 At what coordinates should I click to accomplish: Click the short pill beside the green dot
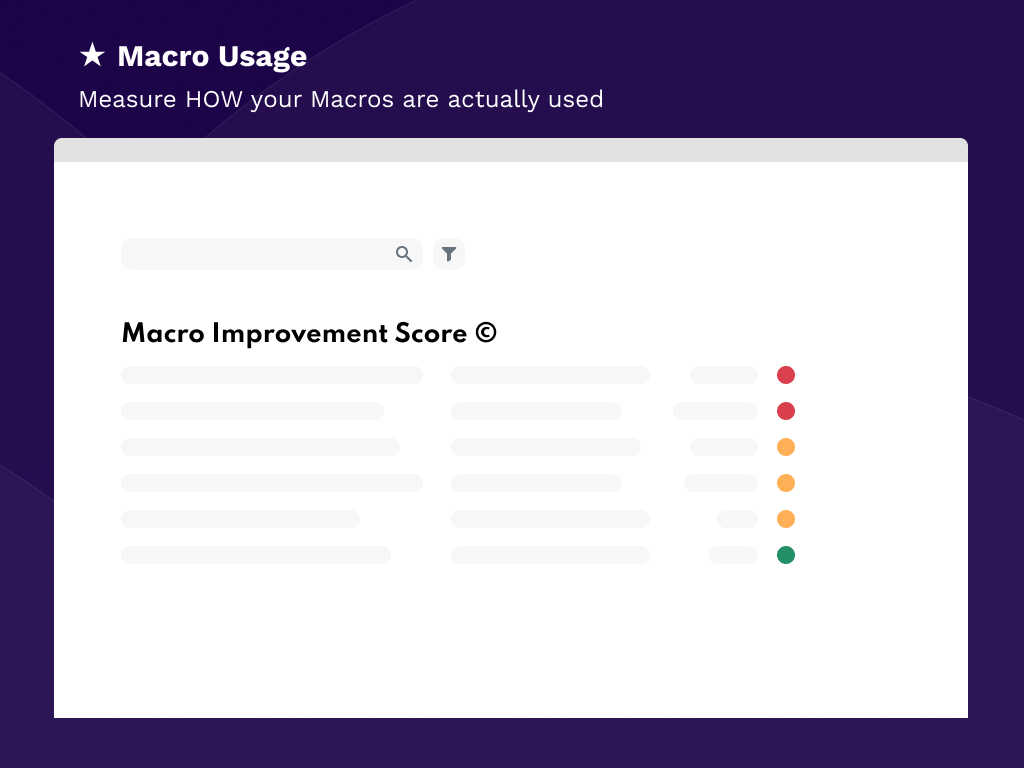click(733, 555)
